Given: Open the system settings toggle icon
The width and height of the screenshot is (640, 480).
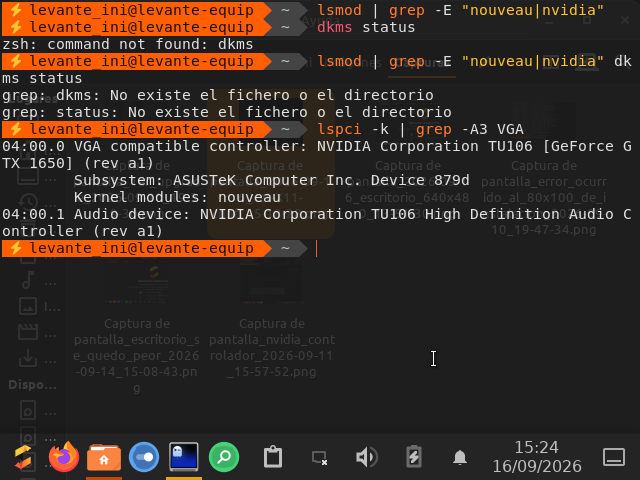Looking at the screenshot, I should [x=144, y=457].
